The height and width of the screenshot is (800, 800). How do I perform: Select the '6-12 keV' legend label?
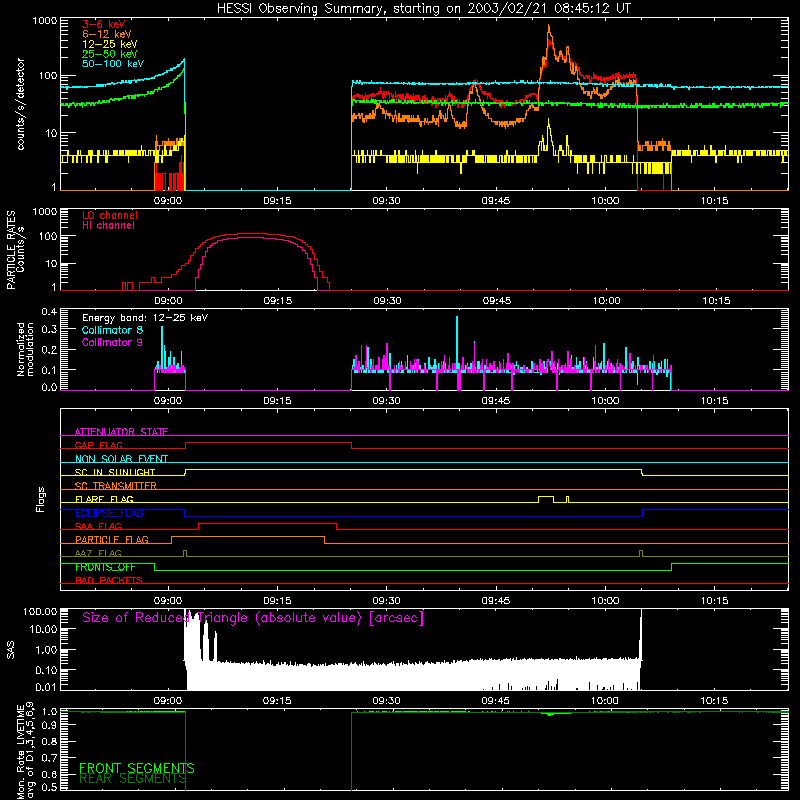coord(106,34)
